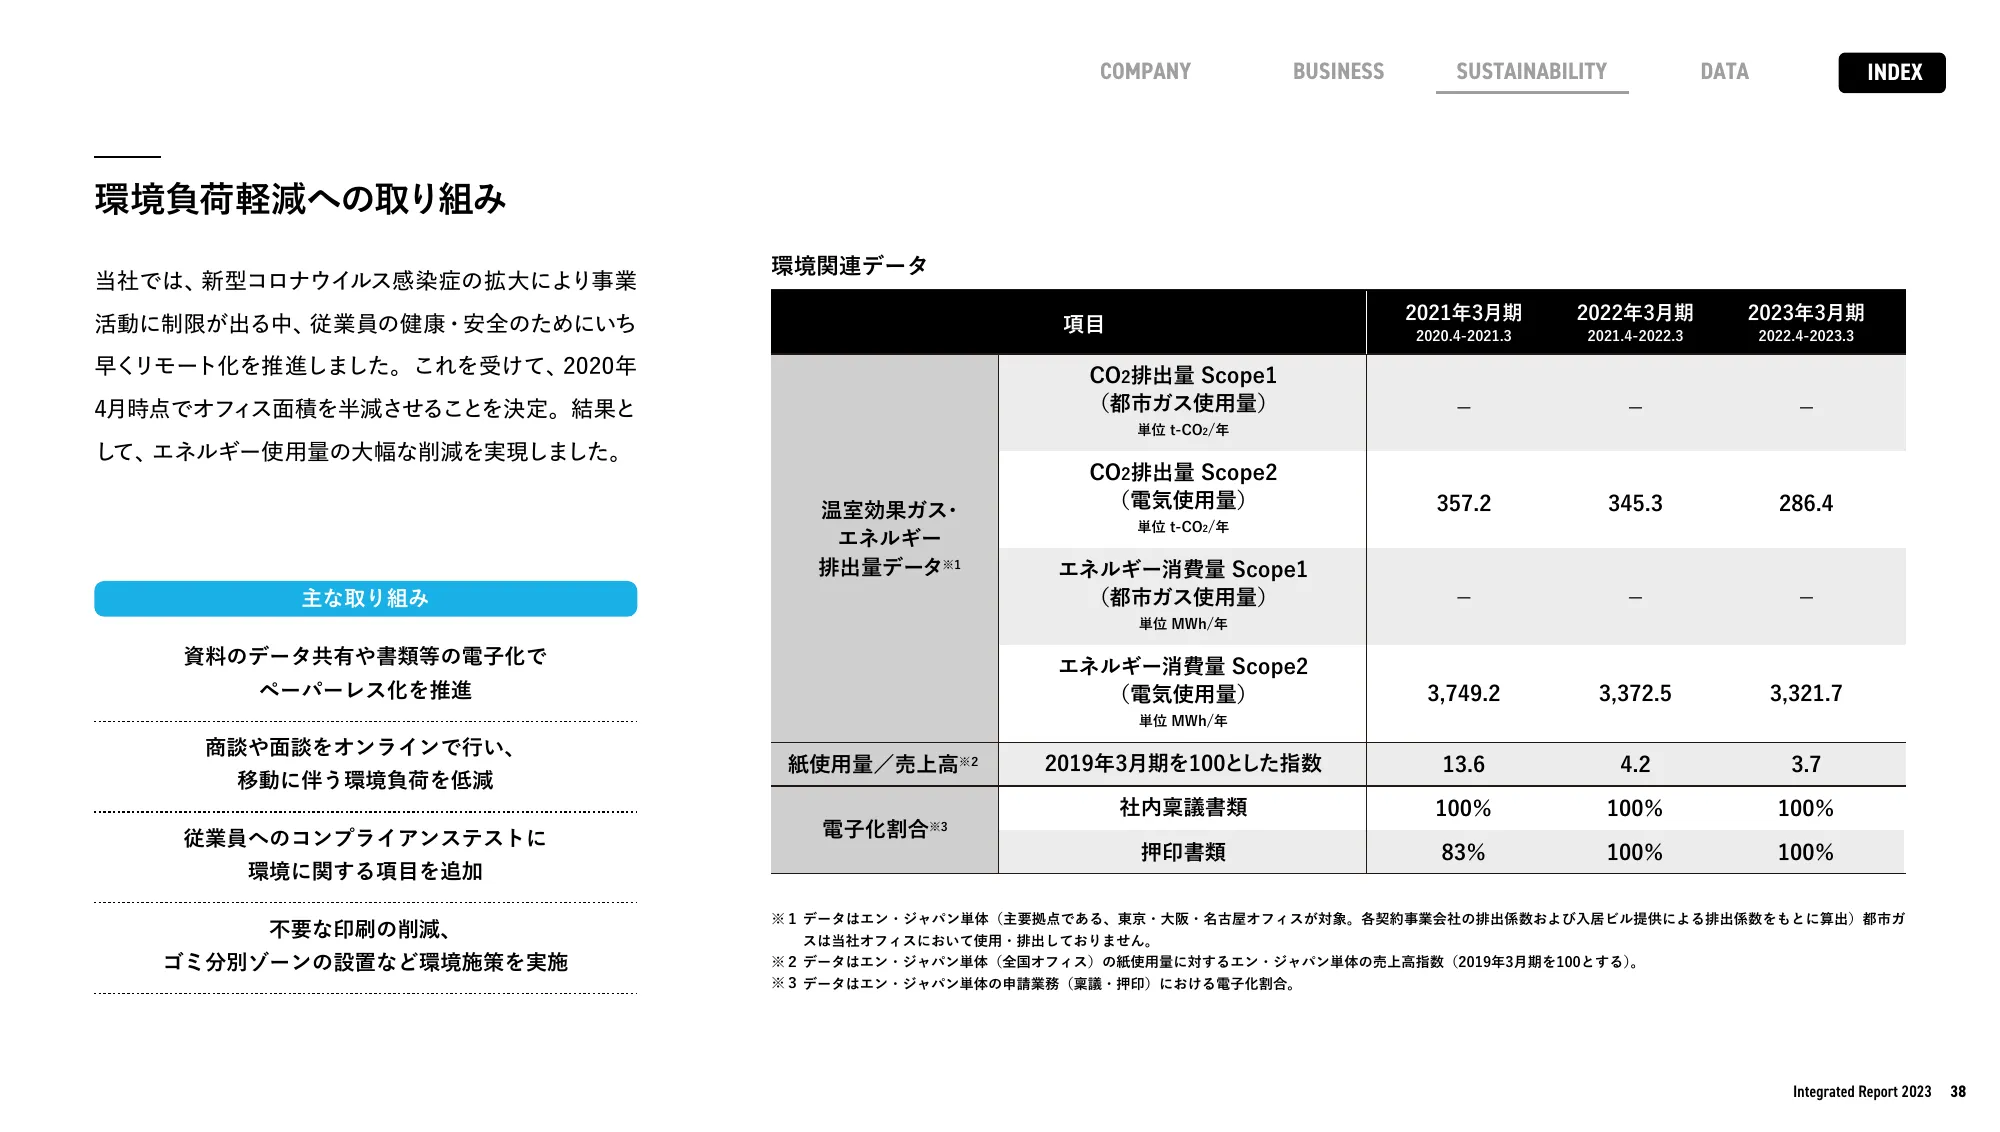Click the エネルギー消費量 Scope2 row label
Image resolution: width=2000 pixels, height=1132 pixels.
1183,693
